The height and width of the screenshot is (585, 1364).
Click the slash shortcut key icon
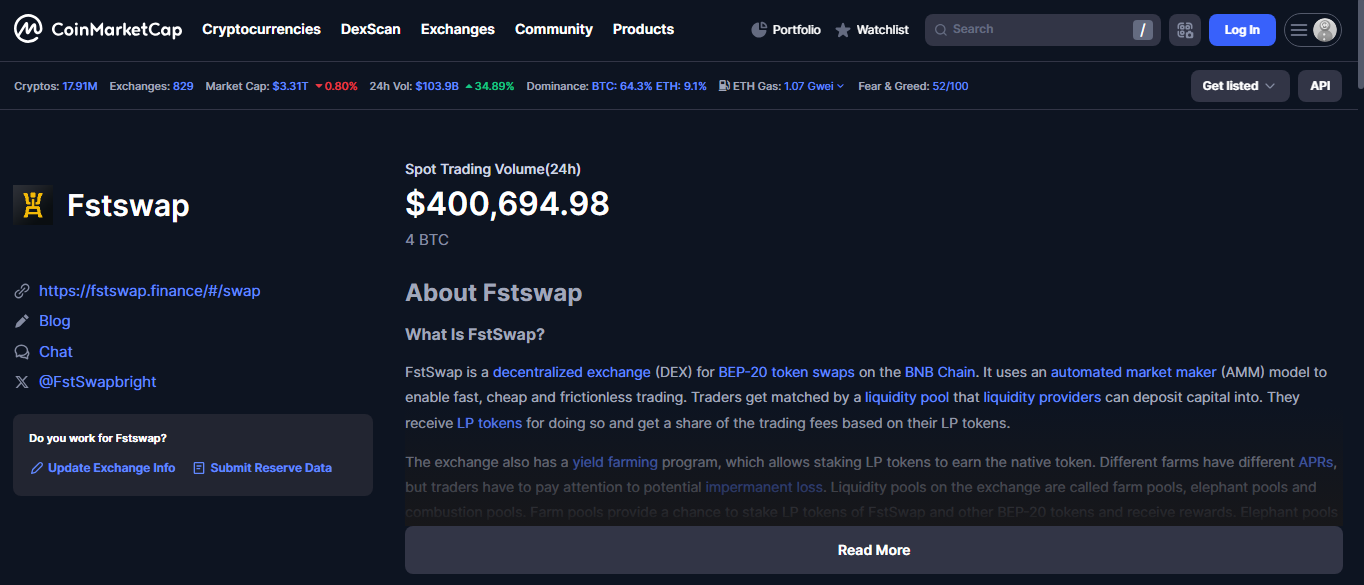tap(1142, 30)
